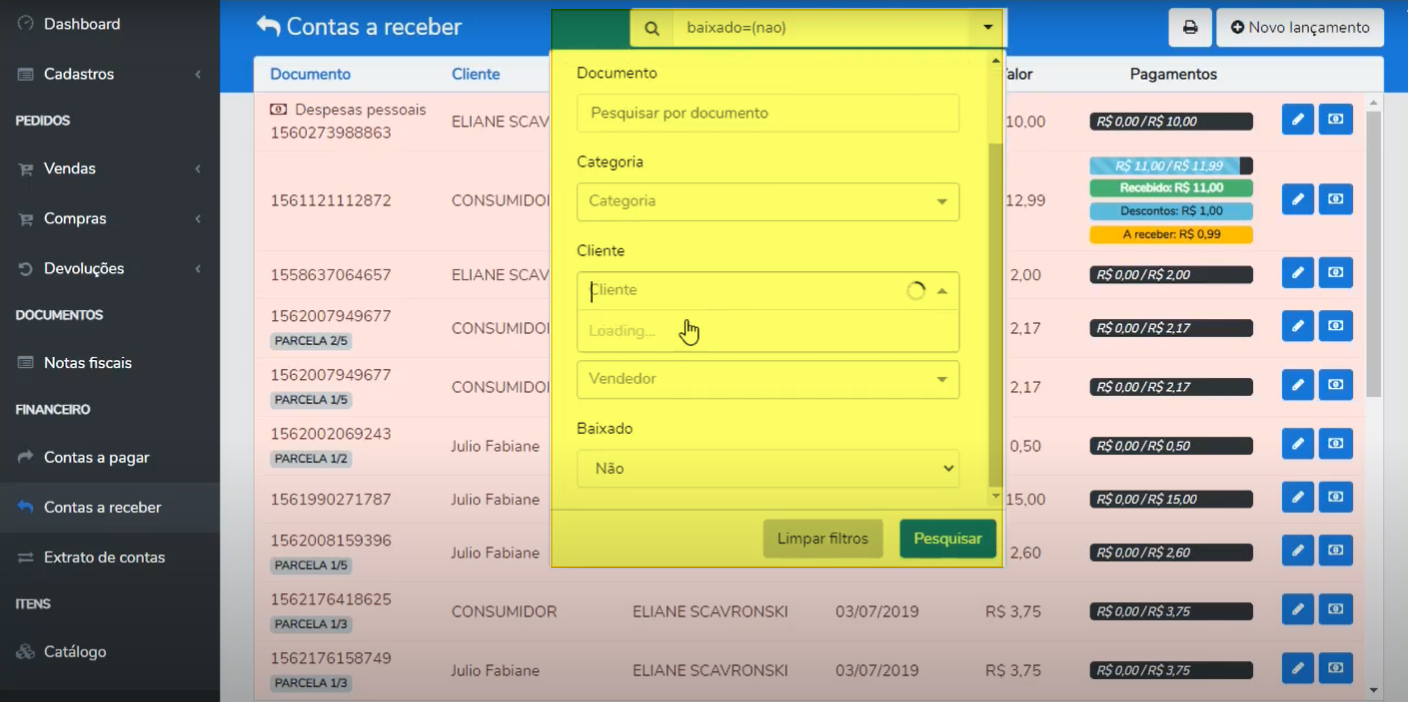1408x706 pixels.
Task: Click the Limpar filtros button
Action: coord(823,539)
